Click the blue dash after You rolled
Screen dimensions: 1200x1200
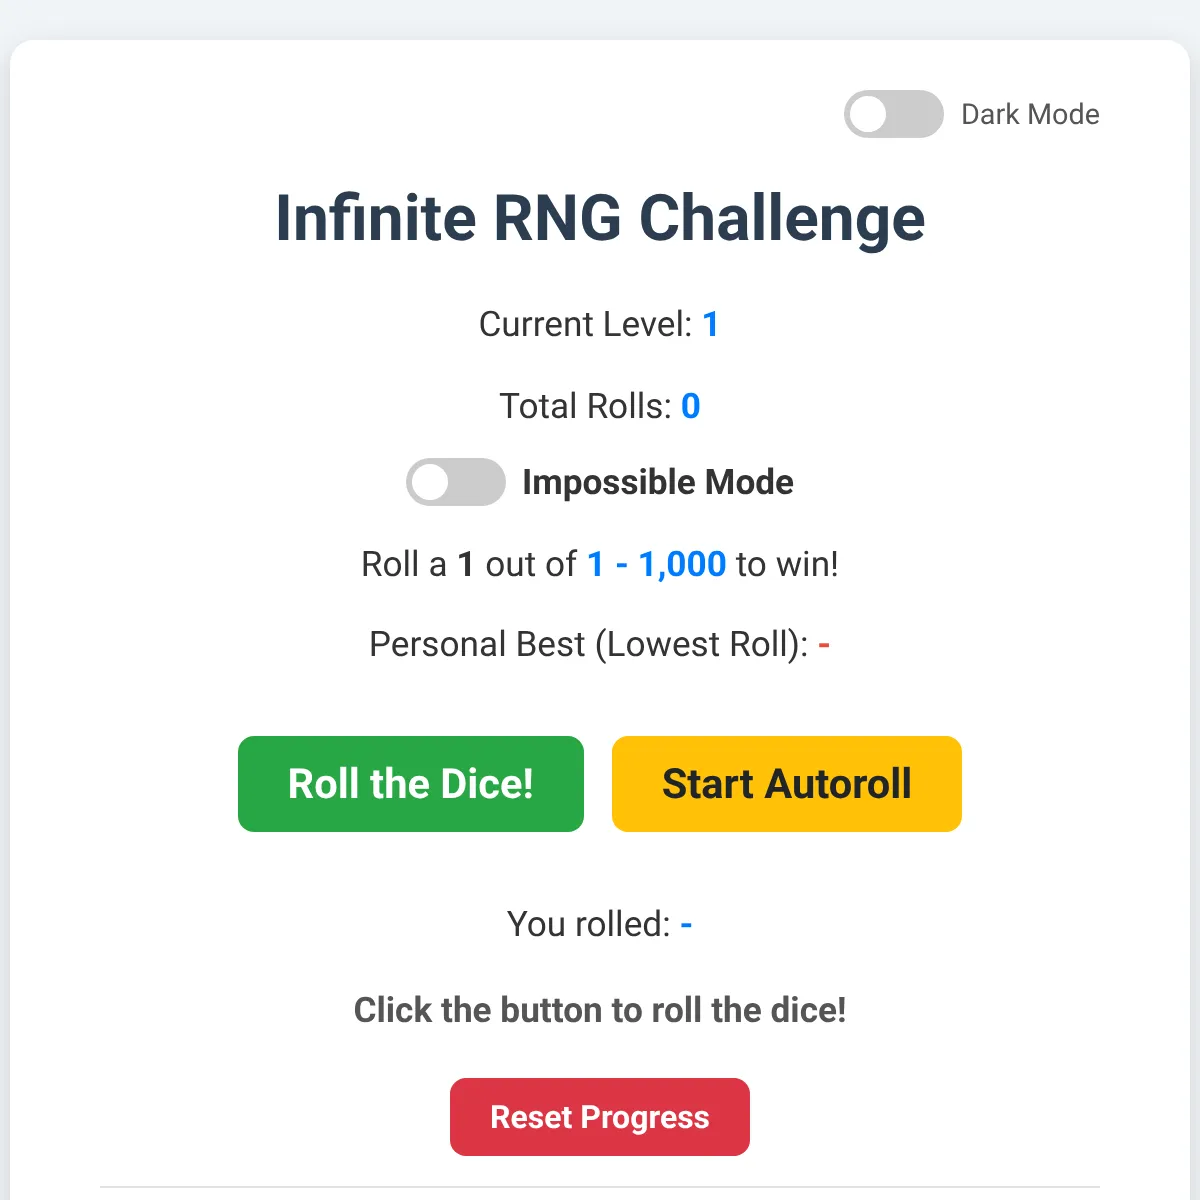click(687, 925)
